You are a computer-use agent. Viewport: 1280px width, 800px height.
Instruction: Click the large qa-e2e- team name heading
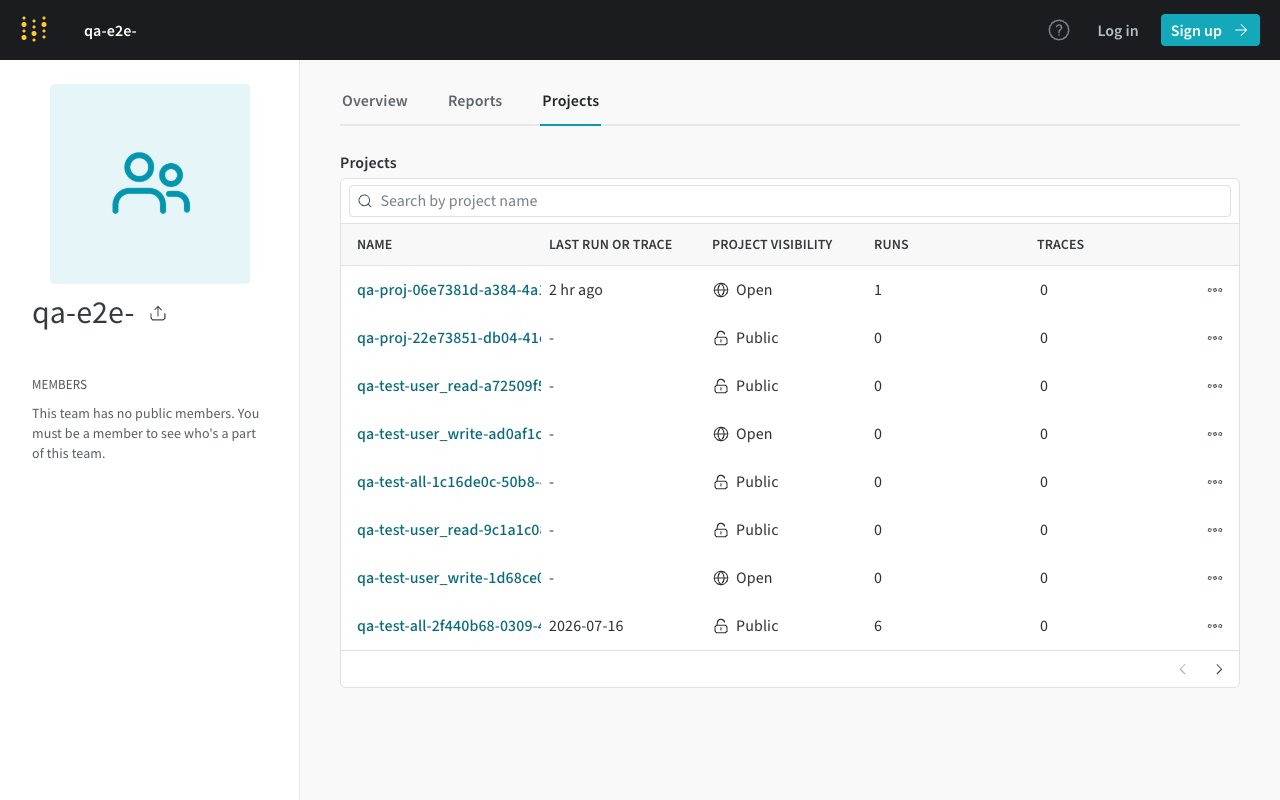[x=83, y=314]
